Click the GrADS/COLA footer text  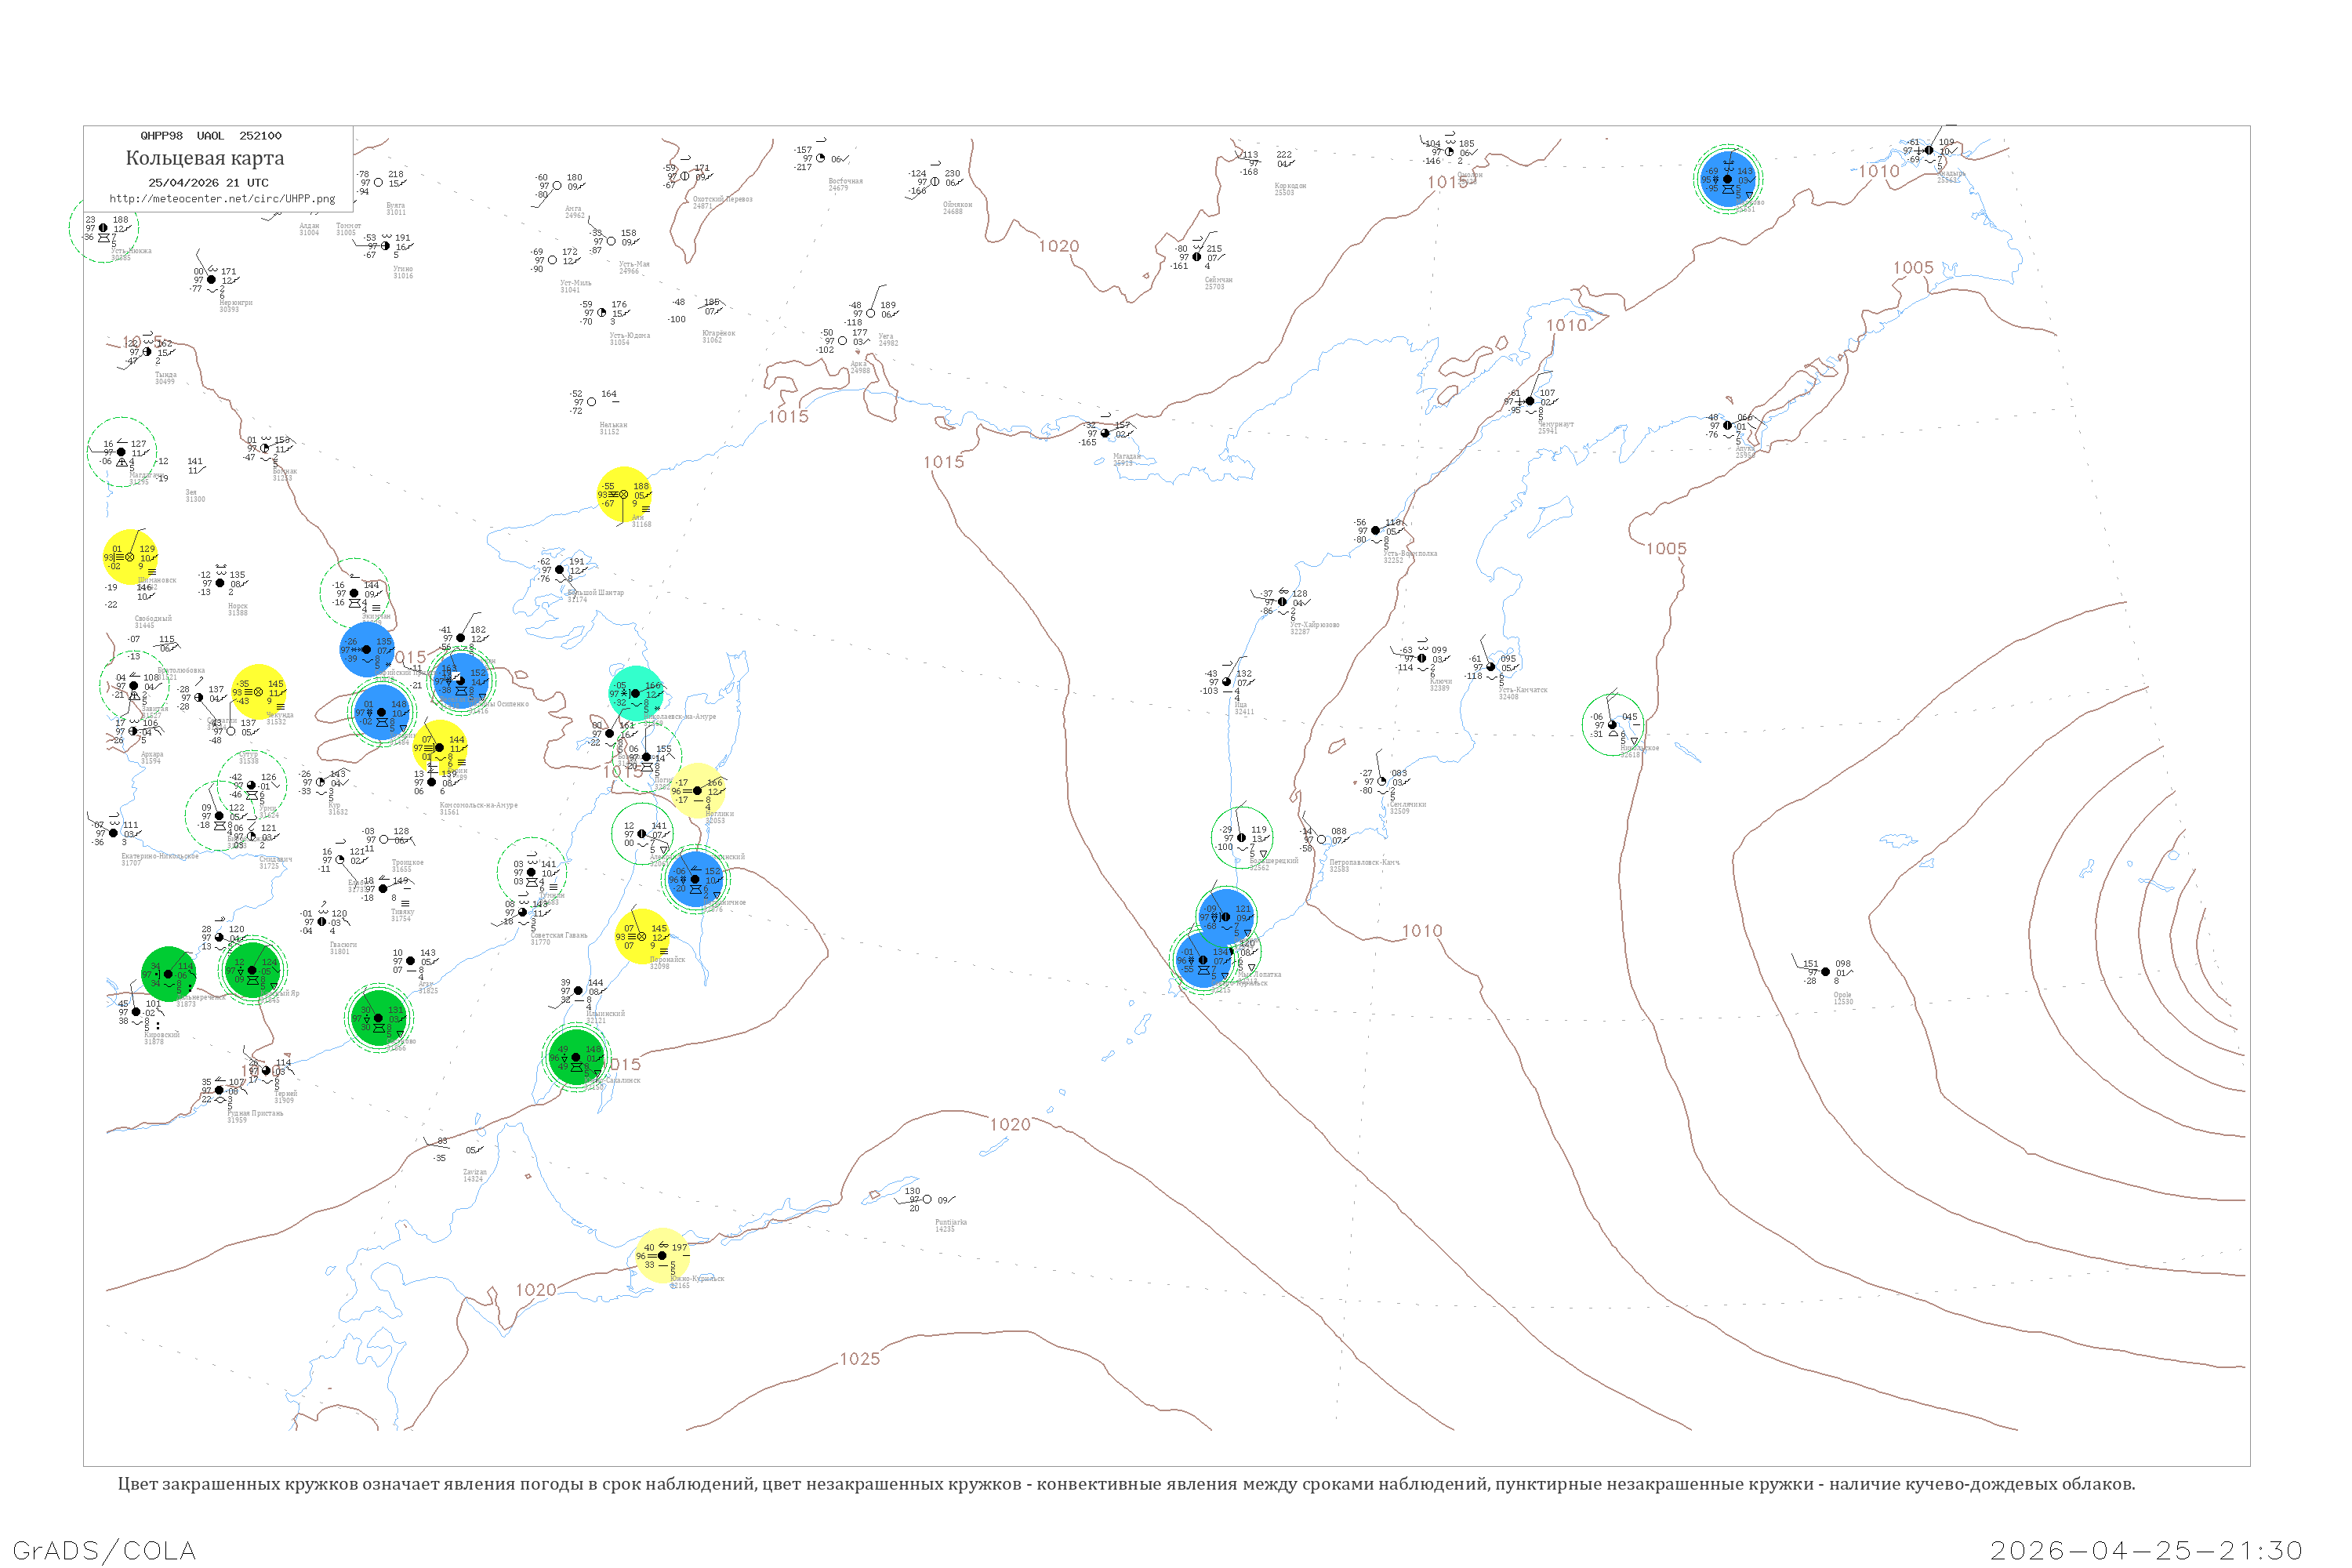click(x=104, y=1550)
